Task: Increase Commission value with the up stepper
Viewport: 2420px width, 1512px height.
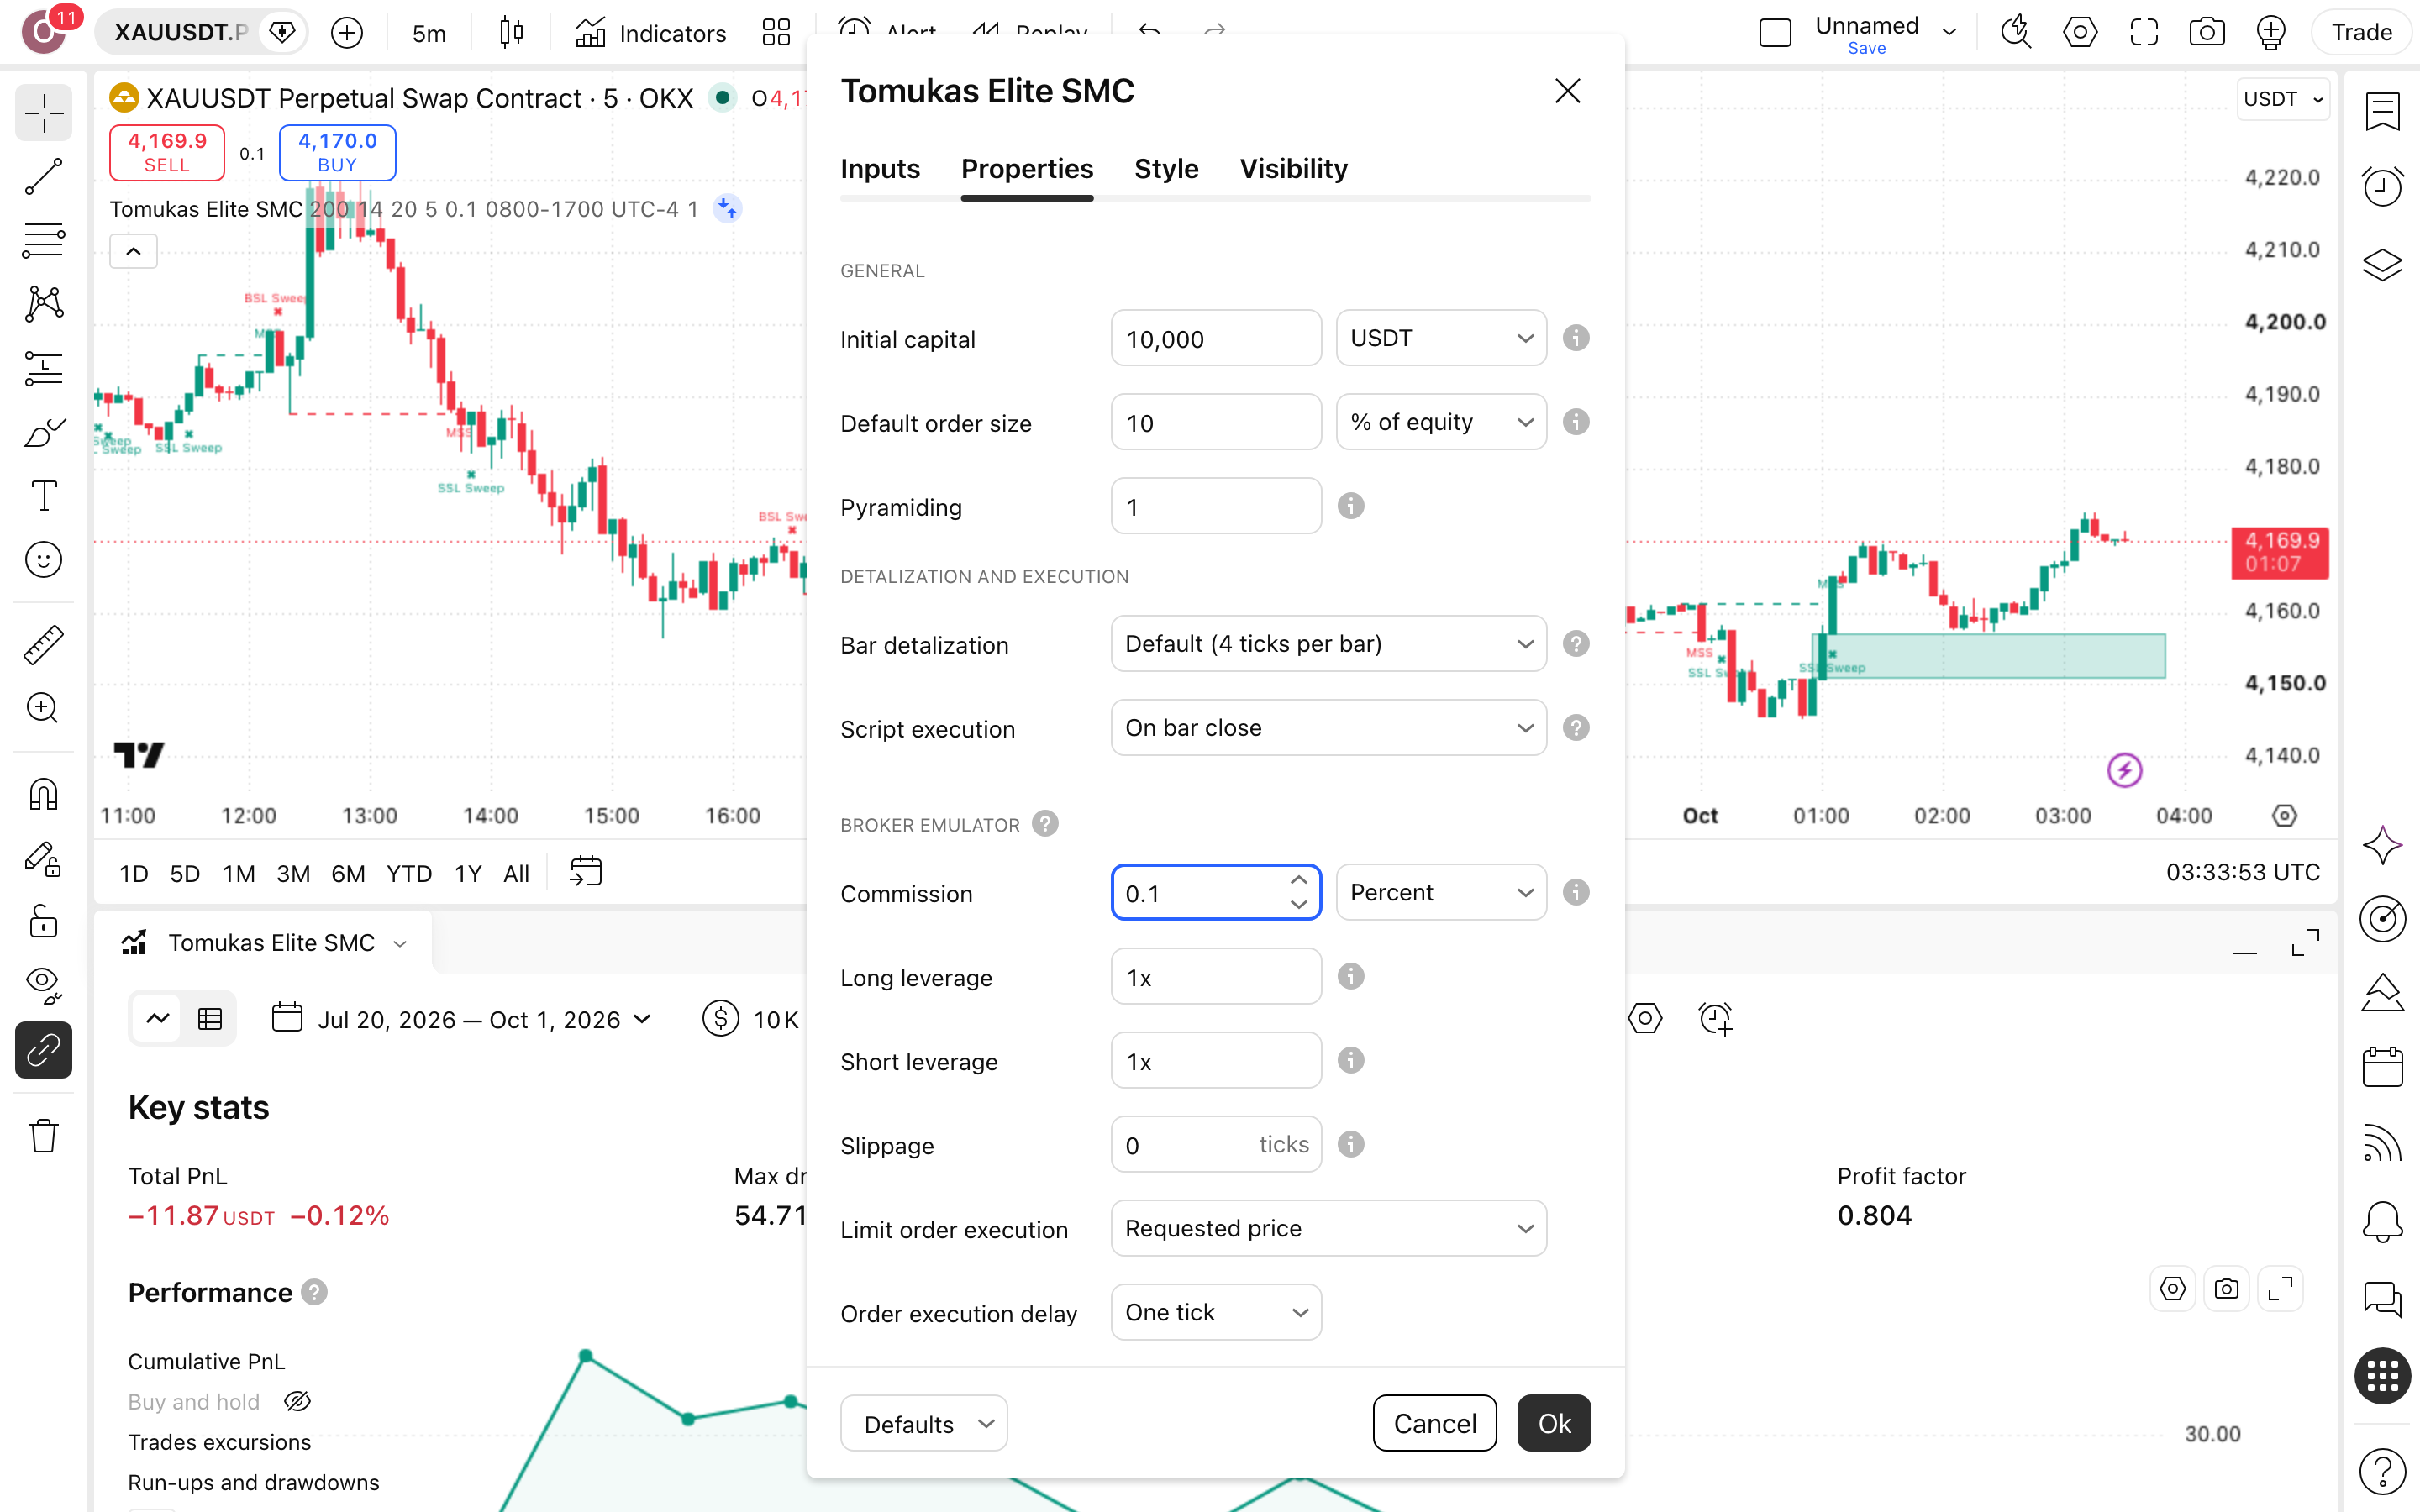Action: (x=1298, y=880)
